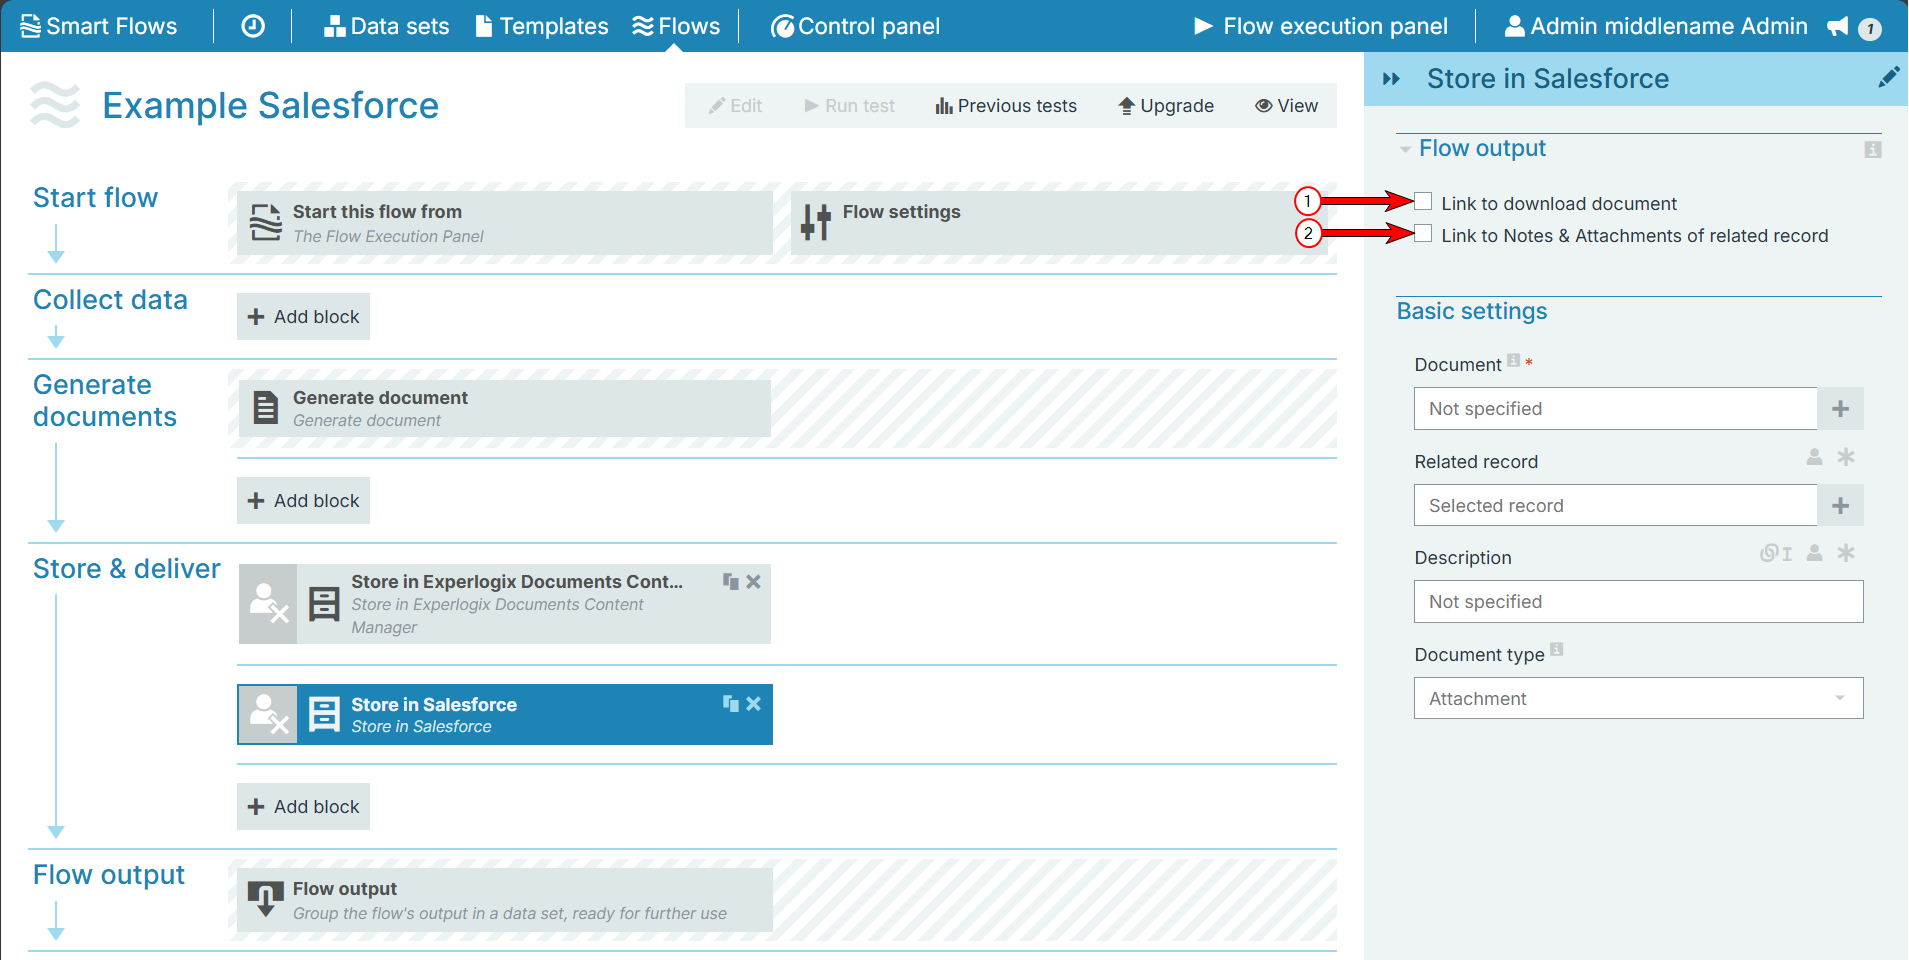Click the asterisk icon next to Related record

[1846, 457]
